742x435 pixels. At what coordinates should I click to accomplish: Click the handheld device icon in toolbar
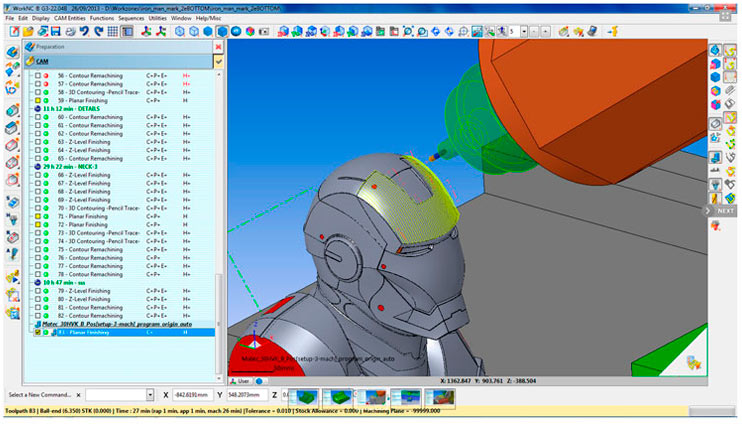[592, 31]
